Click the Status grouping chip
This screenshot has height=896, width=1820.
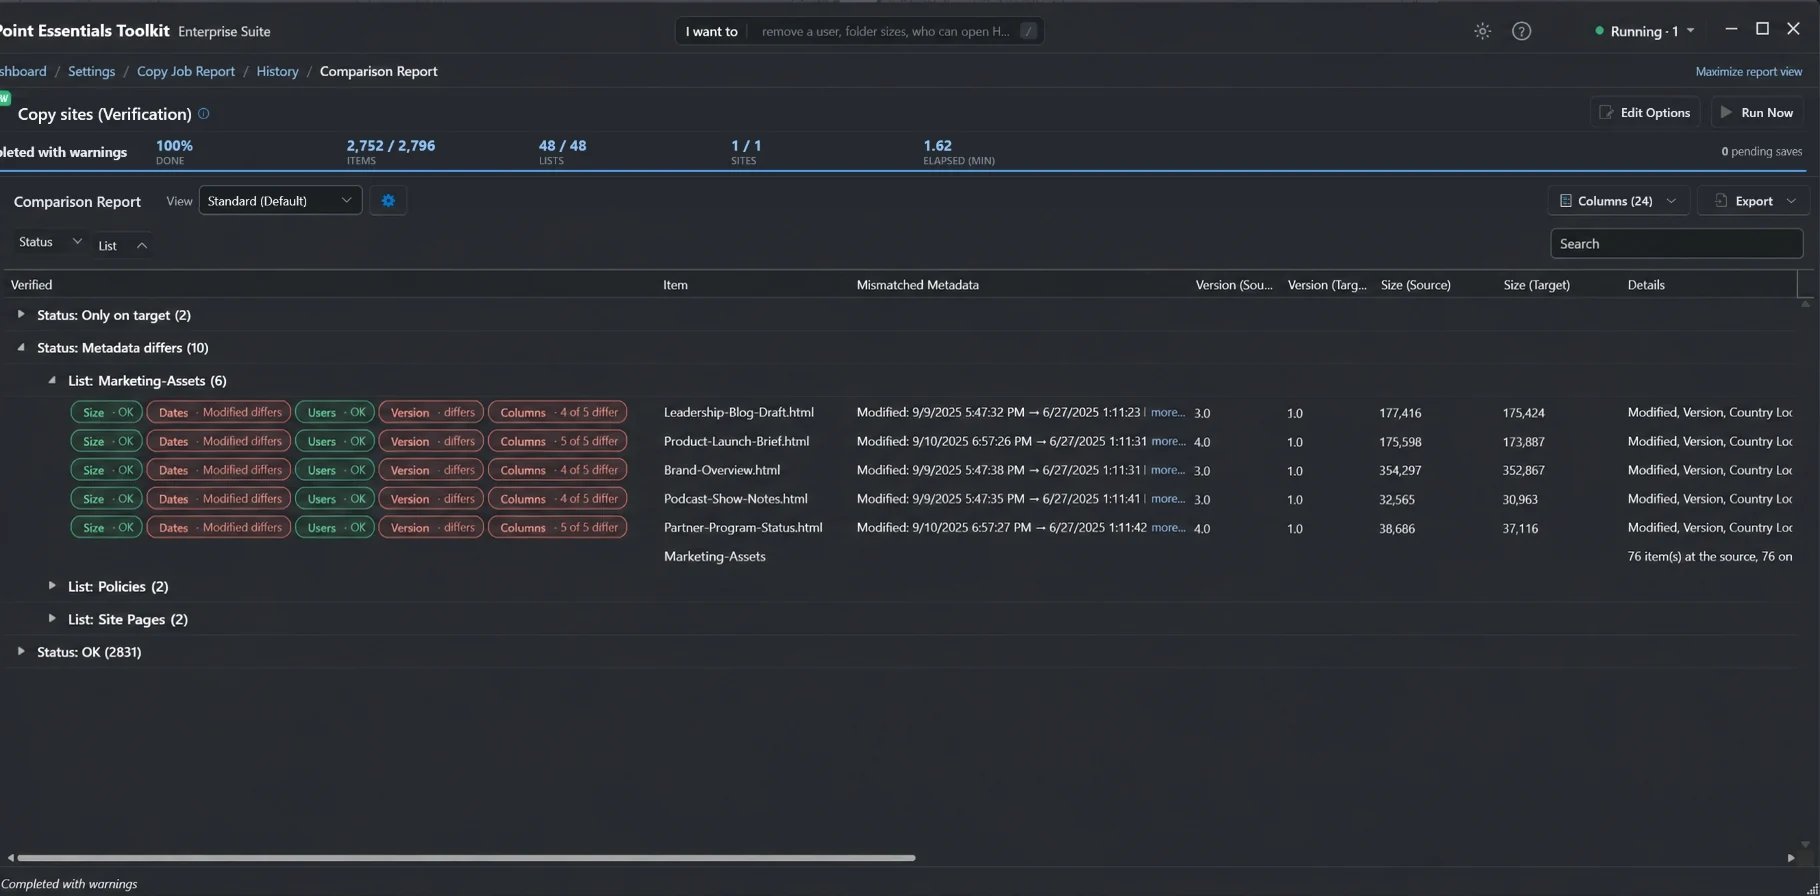(49, 242)
